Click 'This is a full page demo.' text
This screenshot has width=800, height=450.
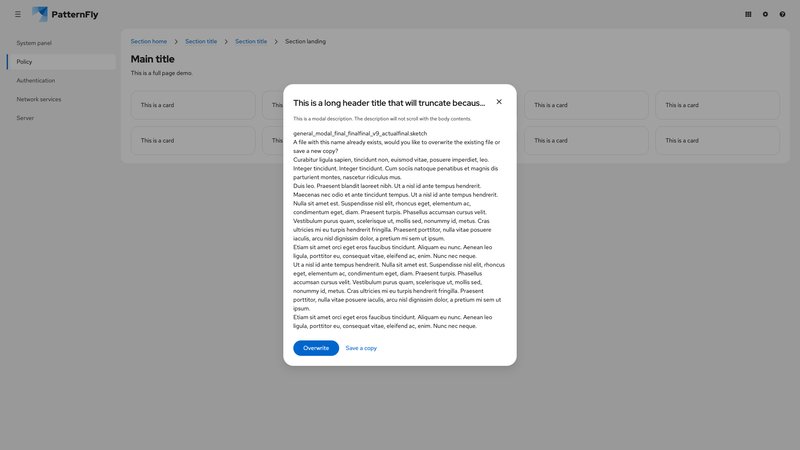(162, 73)
